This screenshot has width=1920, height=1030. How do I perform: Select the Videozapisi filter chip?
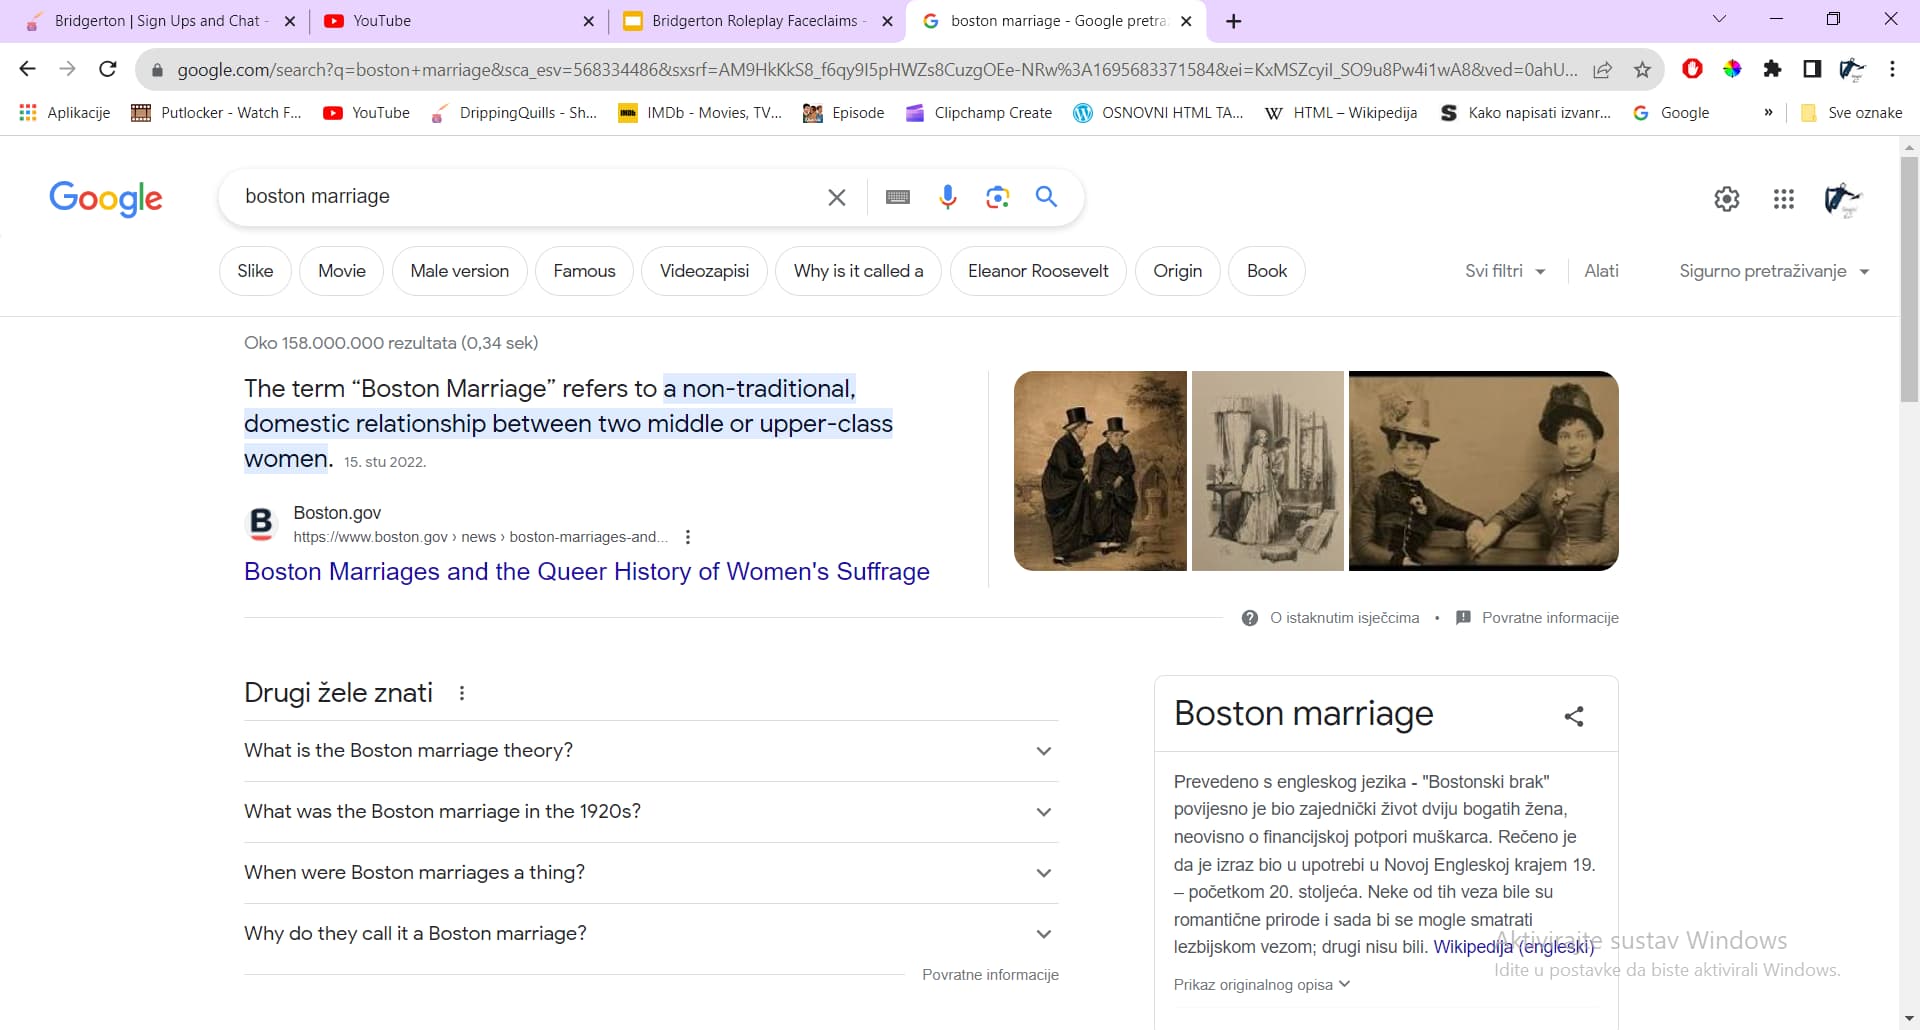point(704,271)
